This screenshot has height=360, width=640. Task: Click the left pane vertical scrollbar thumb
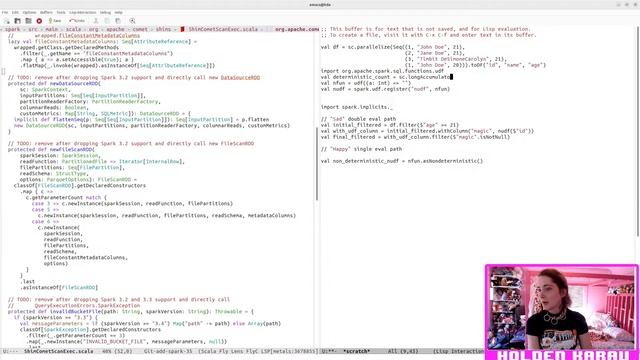coord(317,164)
